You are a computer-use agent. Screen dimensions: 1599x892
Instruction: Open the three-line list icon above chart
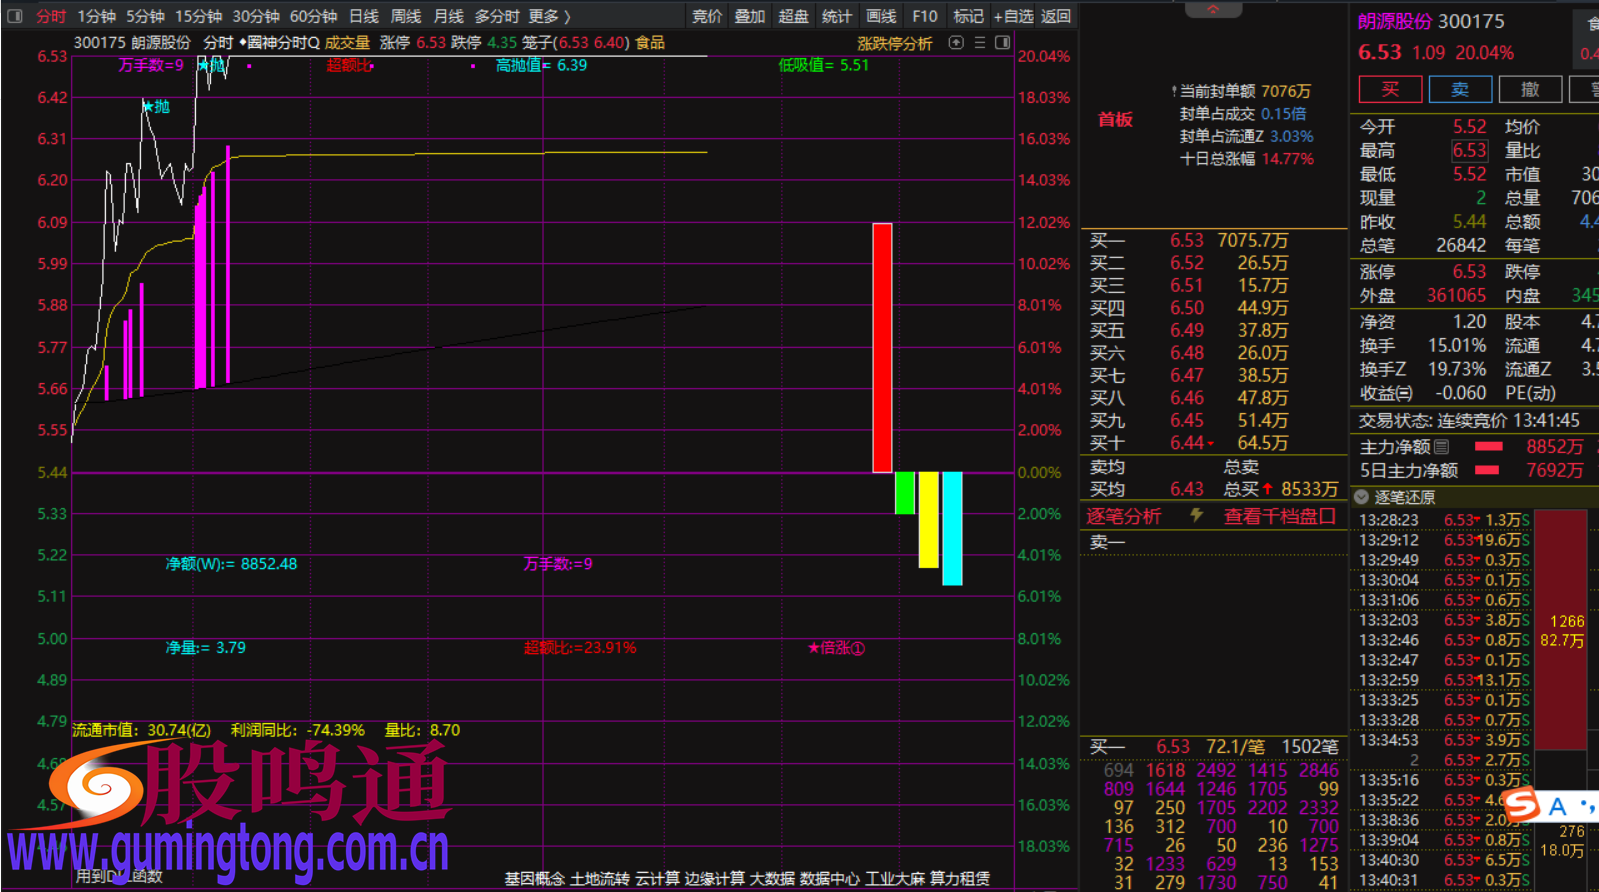pyautogui.click(x=980, y=43)
